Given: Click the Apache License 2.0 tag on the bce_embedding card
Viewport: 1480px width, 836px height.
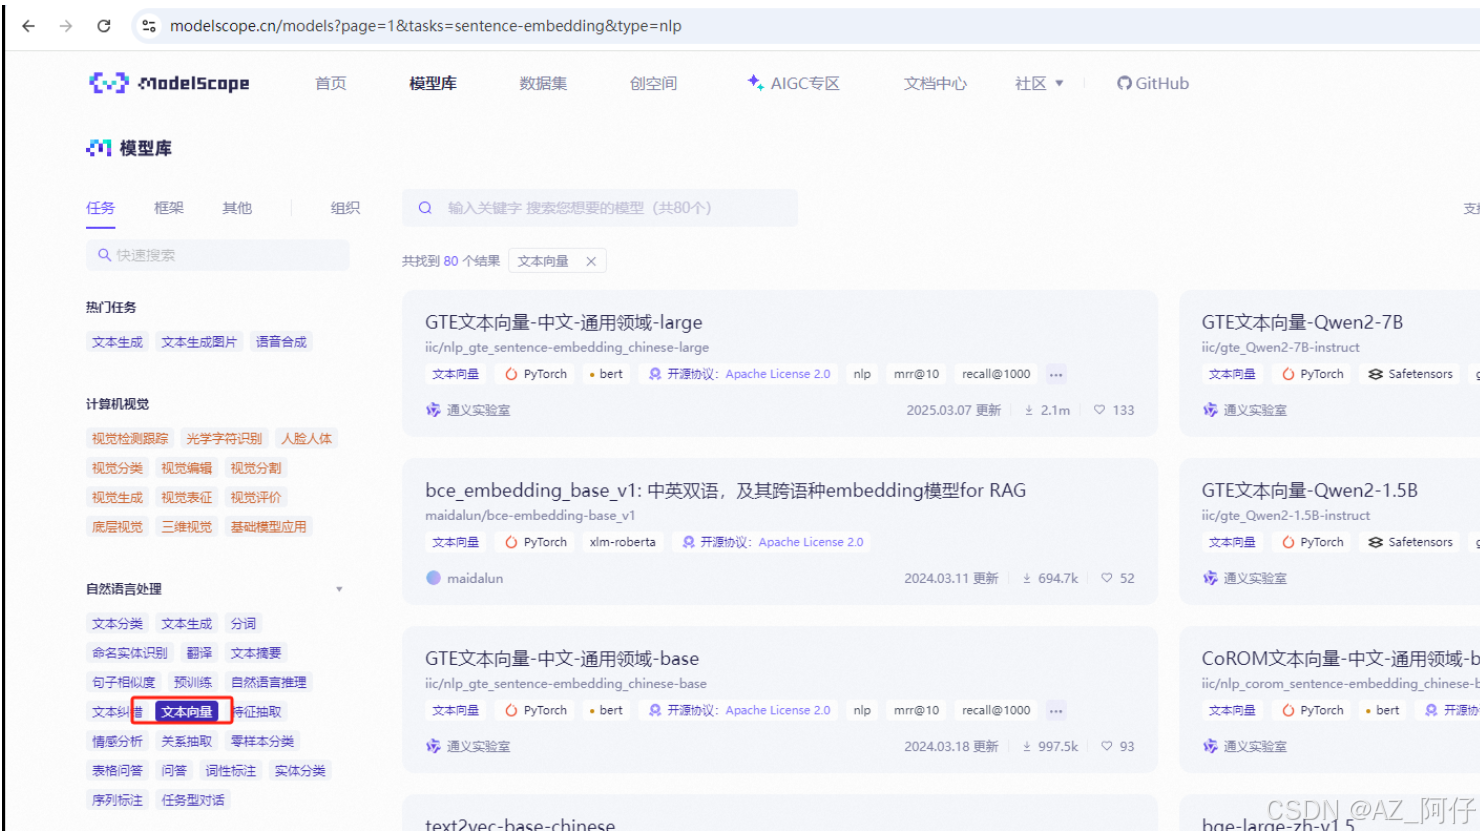Looking at the screenshot, I should [x=773, y=542].
